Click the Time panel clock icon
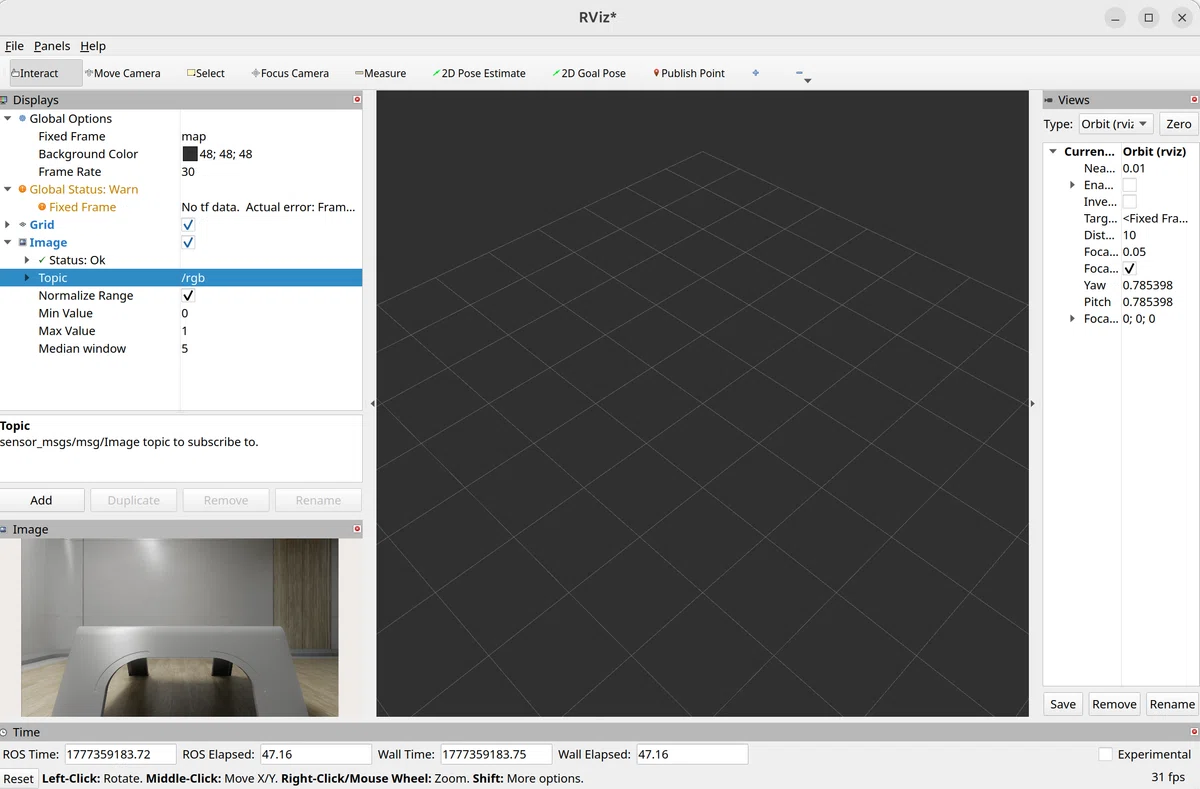The image size is (1200, 789). point(5,732)
